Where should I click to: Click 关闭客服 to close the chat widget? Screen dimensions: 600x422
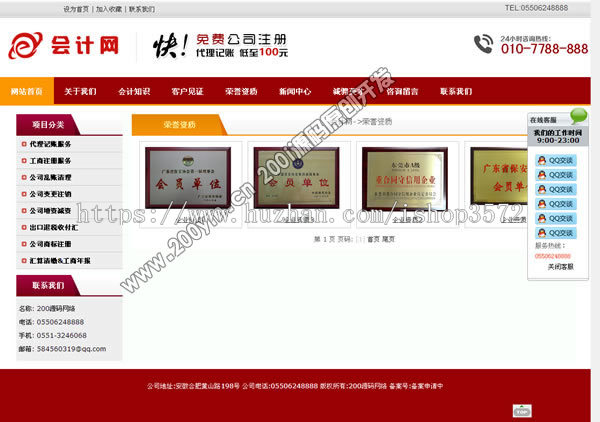(x=561, y=267)
